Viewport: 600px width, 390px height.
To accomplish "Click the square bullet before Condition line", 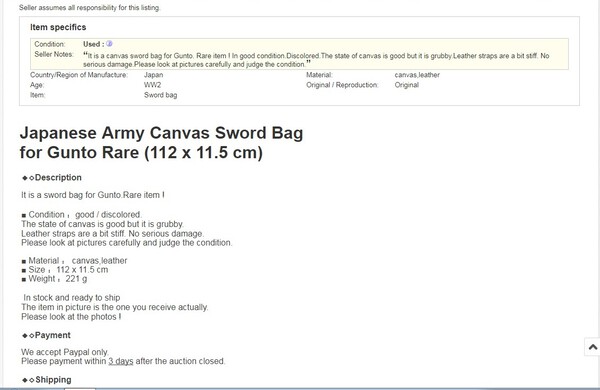I will [24, 215].
